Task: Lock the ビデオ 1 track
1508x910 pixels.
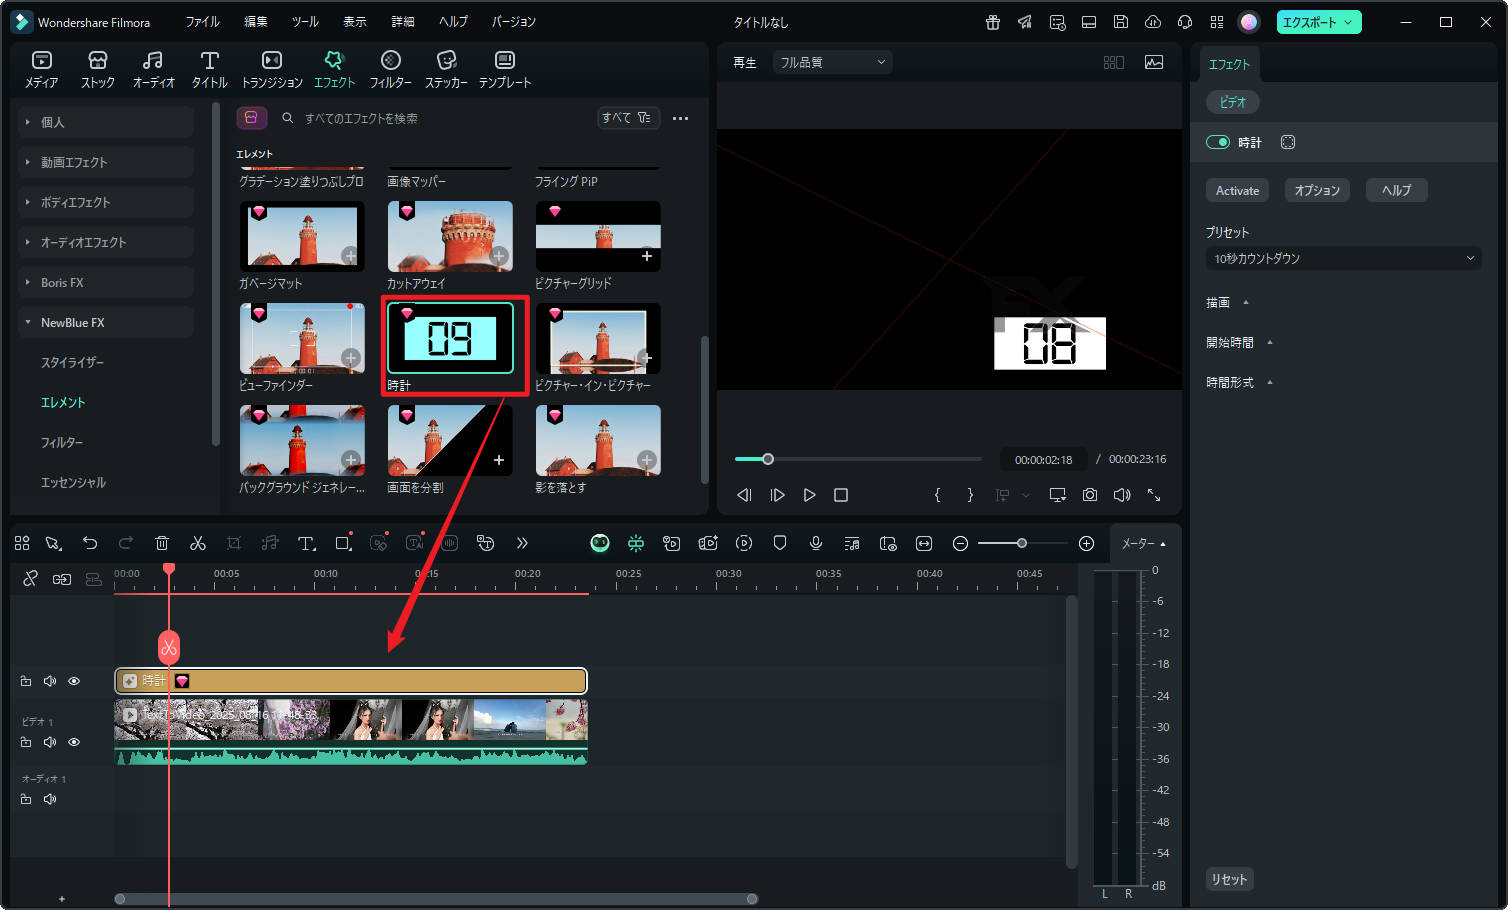Action: point(26,742)
